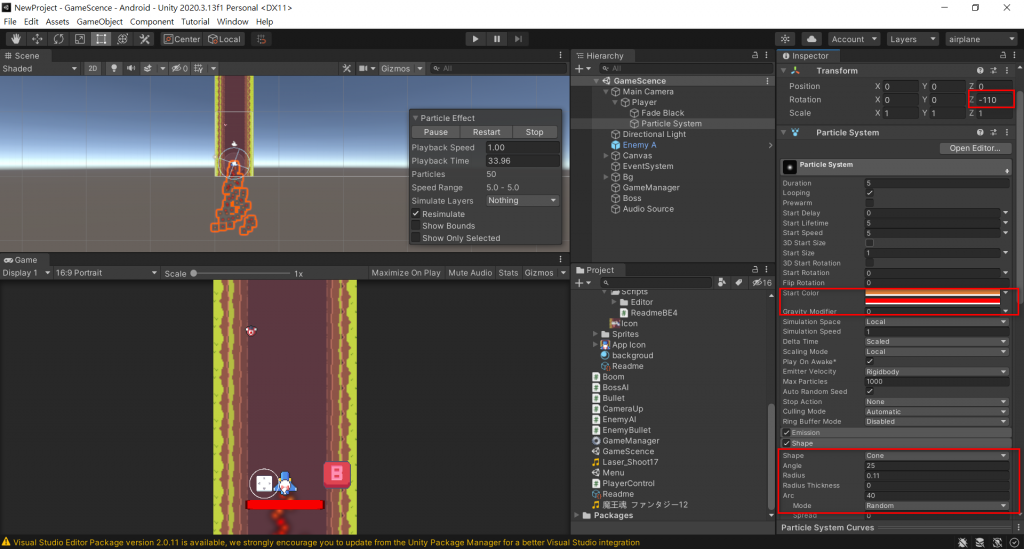The width and height of the screenshot is (1024, 549).
Task: Click Stop in Particle Effect
Action: click(x=534, y=132)
